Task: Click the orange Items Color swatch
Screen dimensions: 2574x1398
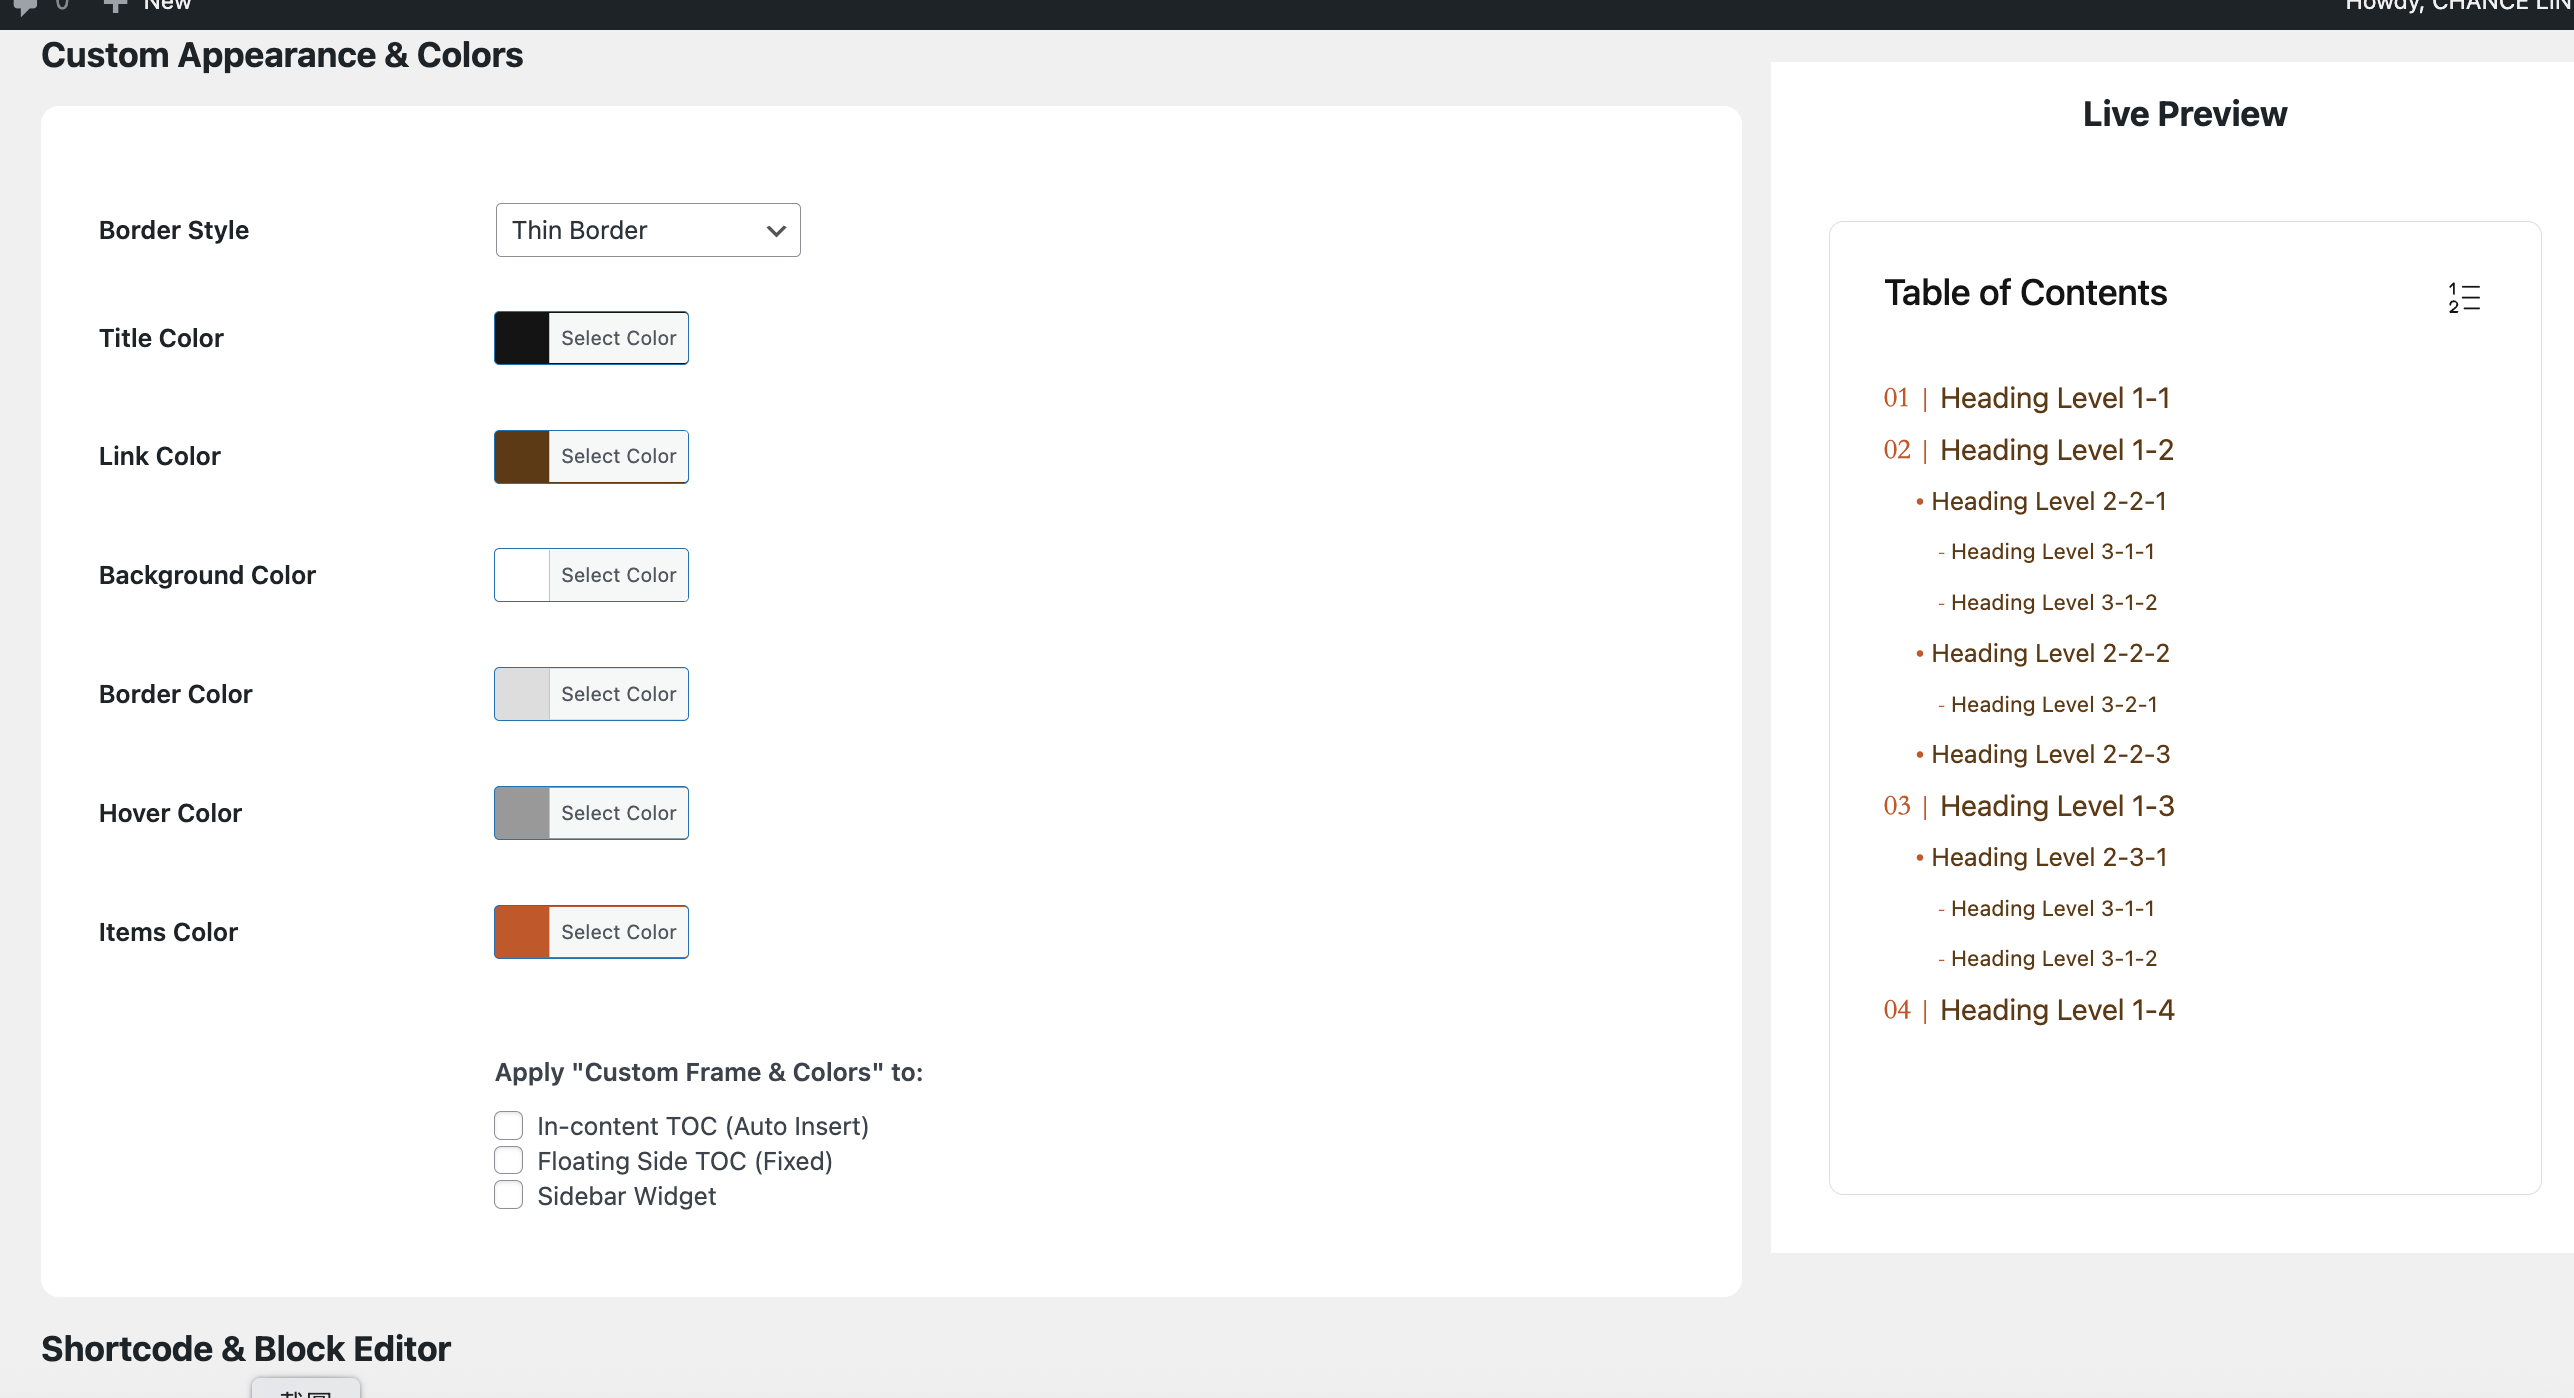Action: coord(521,931)
